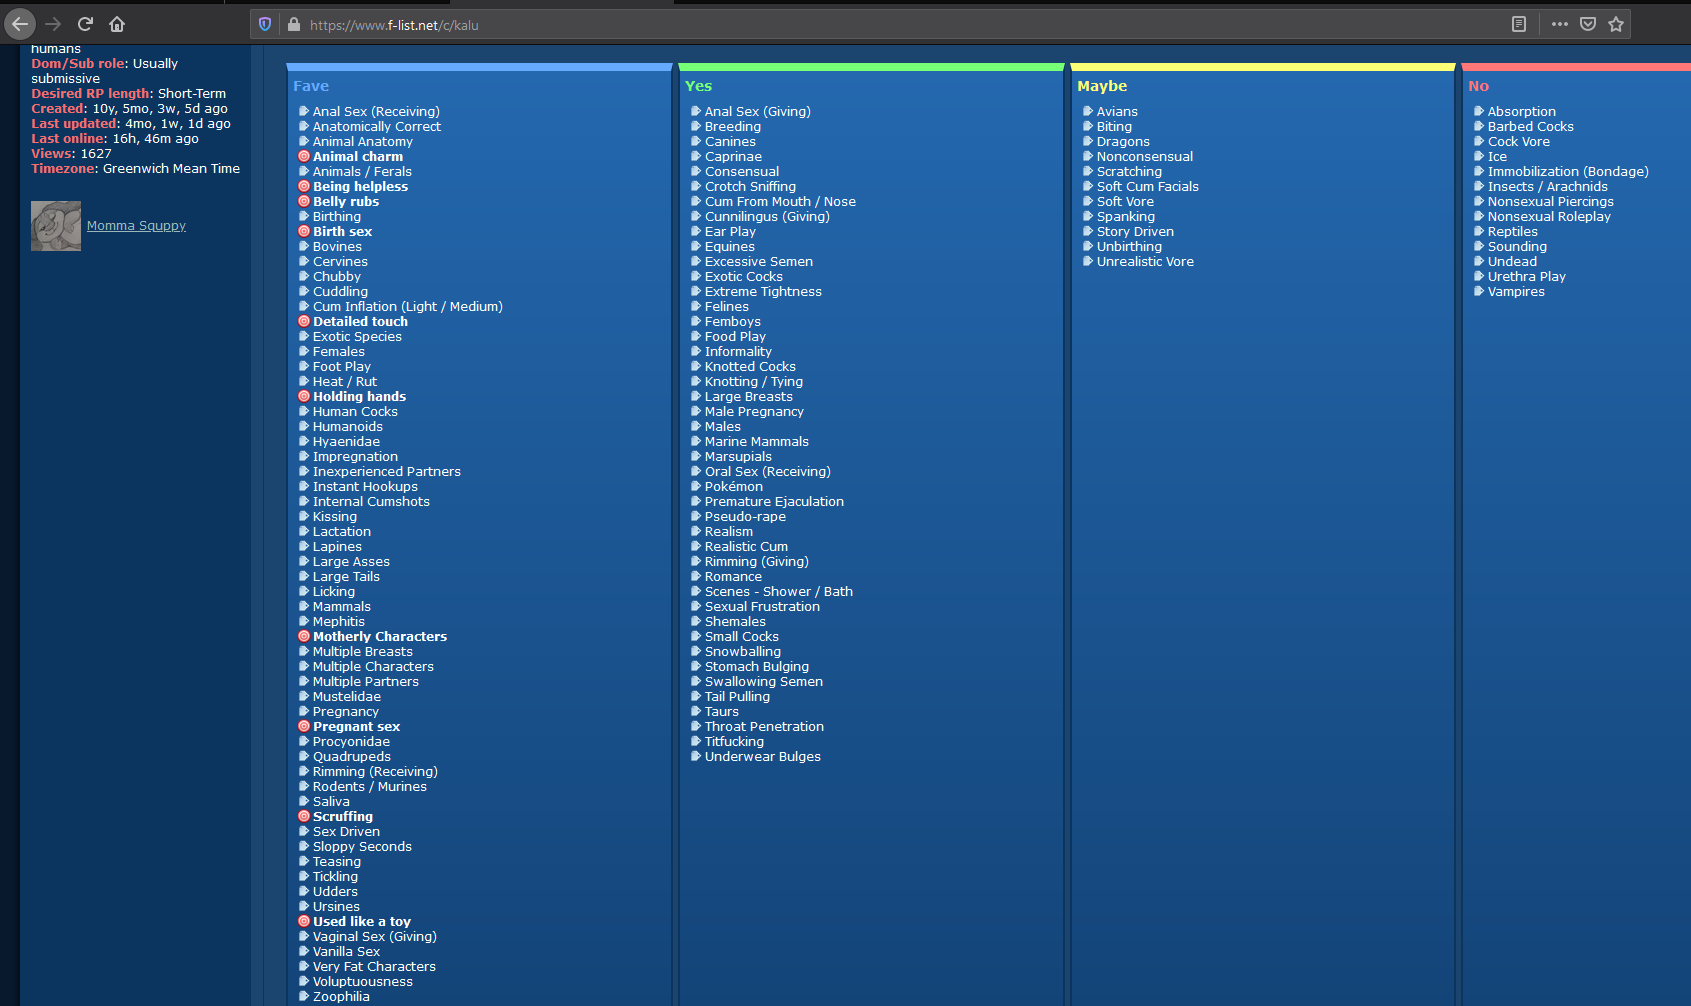Bookmark this page with the star icon

(x=1616, y=24)
